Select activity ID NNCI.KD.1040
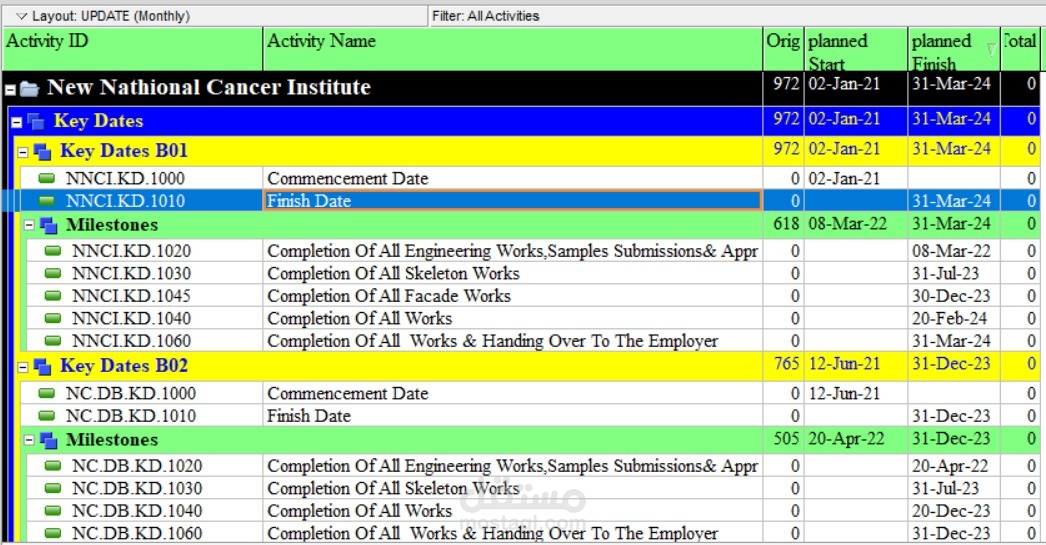 [131, 320]
